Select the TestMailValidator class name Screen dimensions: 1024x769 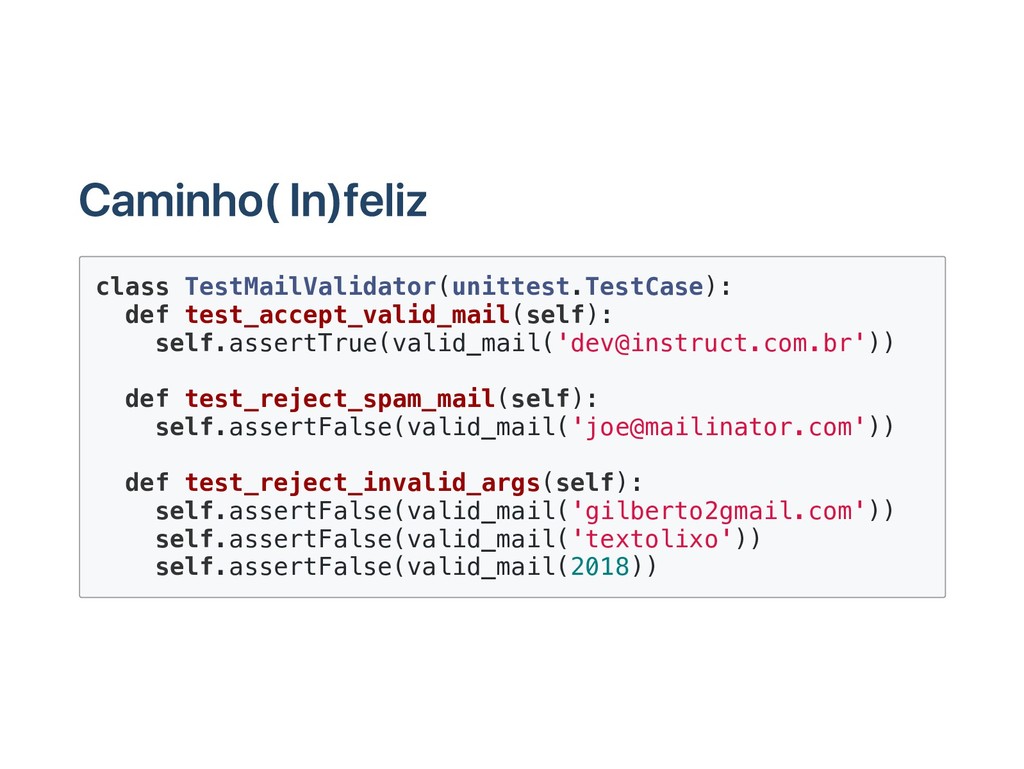pyautogui.click(x=310, y=287)
